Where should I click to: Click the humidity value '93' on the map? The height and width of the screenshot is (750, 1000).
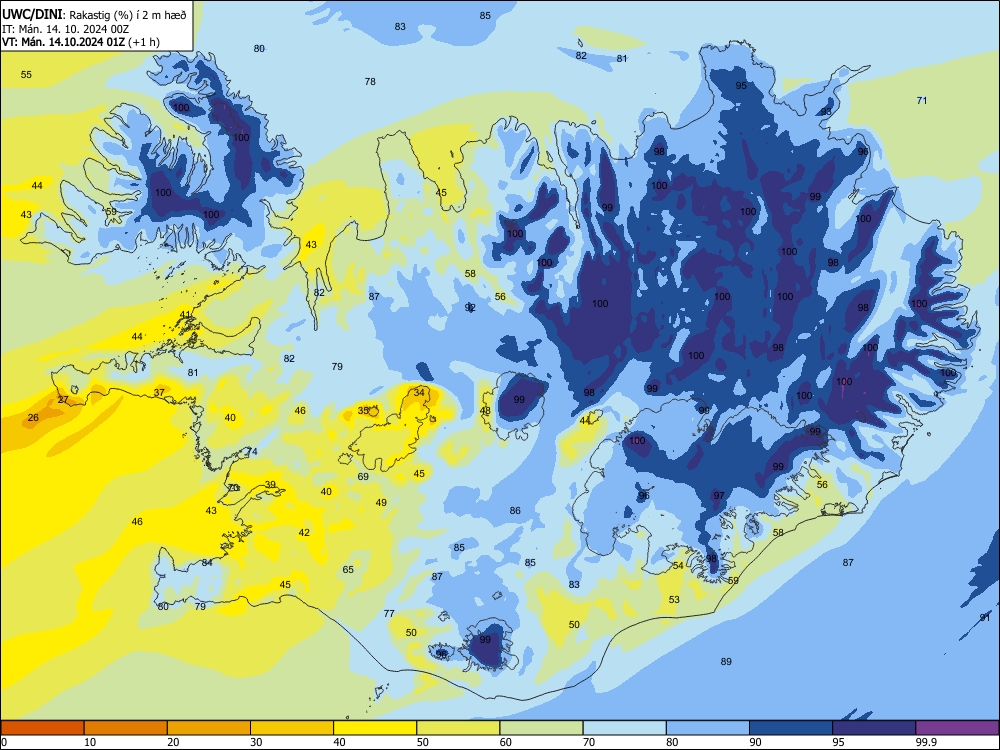[x=826, y=112]
